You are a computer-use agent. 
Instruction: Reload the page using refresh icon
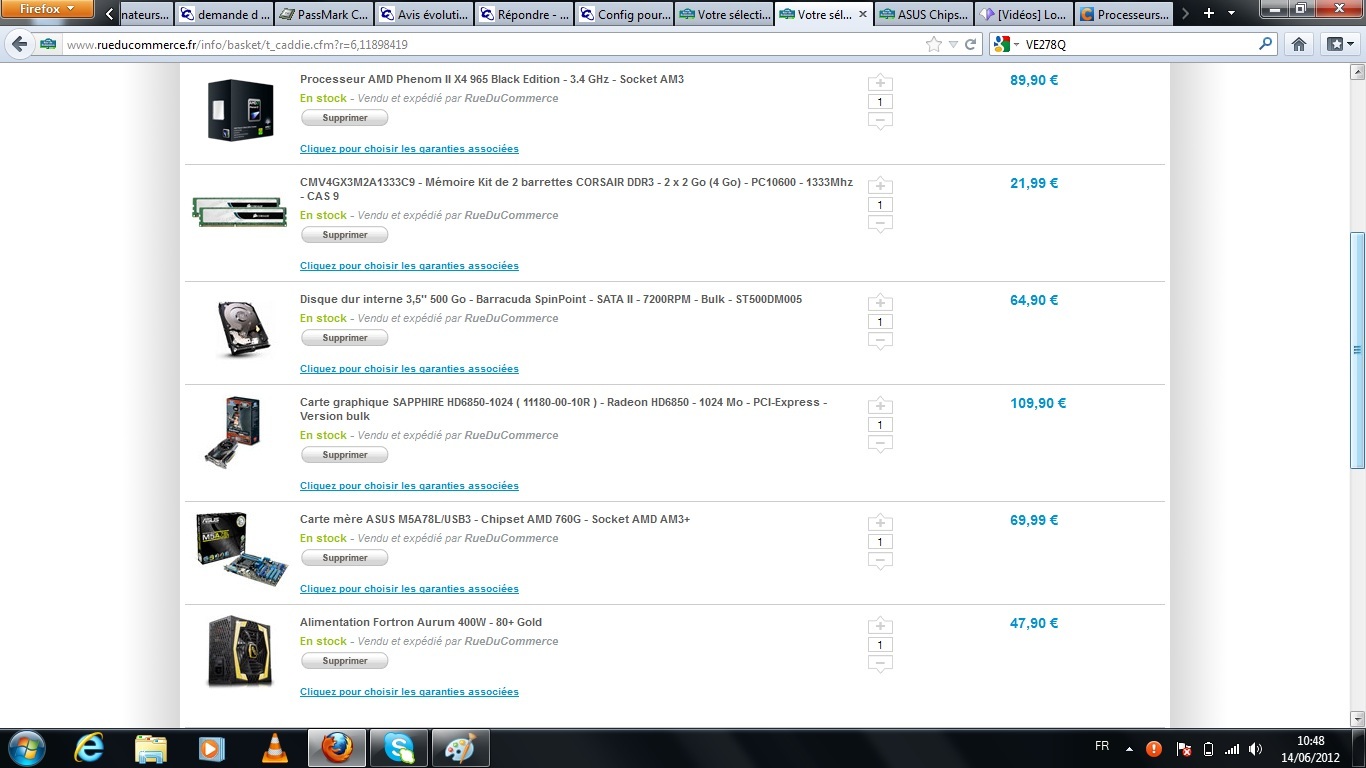coord(970,44)
